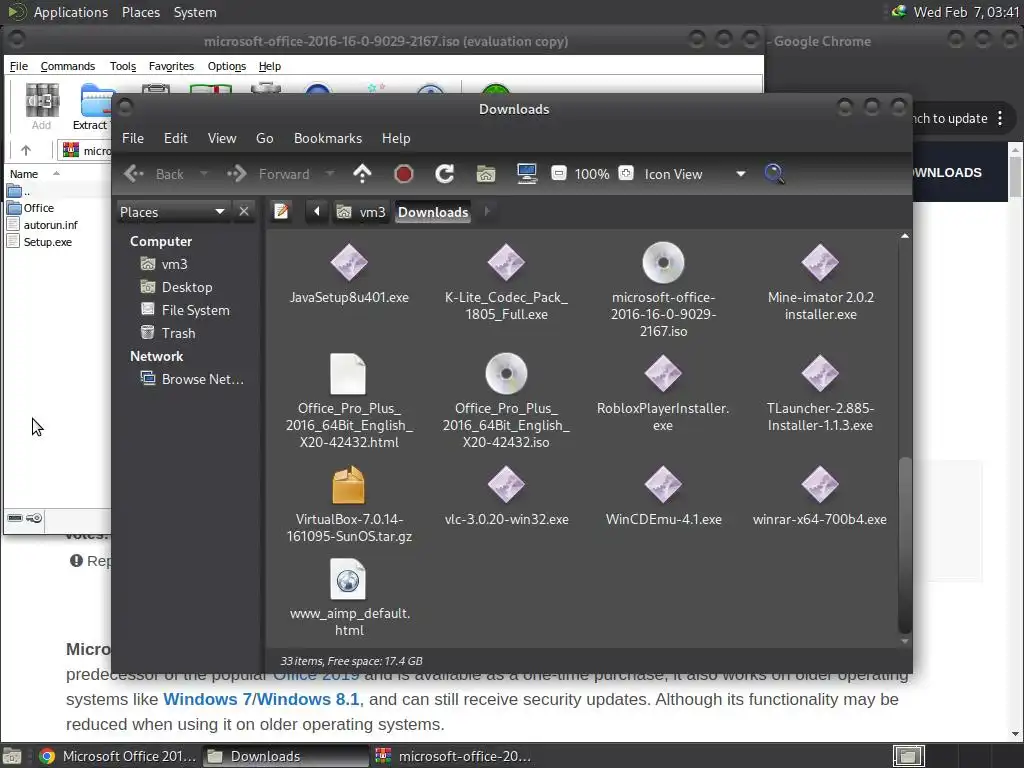Open the Edit menu in the Downloads window

coord(176,138)
